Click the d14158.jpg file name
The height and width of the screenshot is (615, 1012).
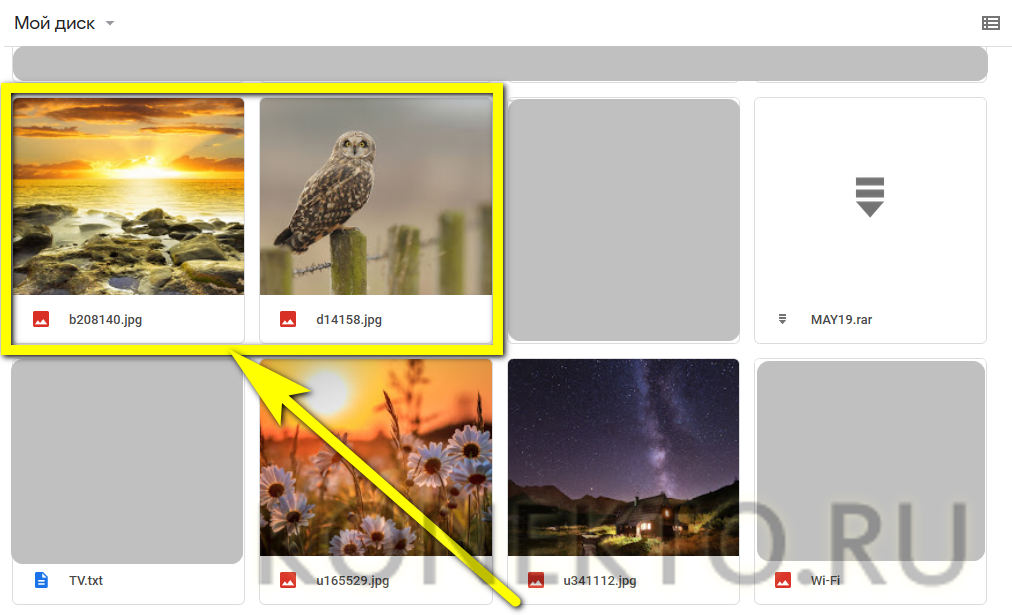pyautogui.click(x=349, y=319)
